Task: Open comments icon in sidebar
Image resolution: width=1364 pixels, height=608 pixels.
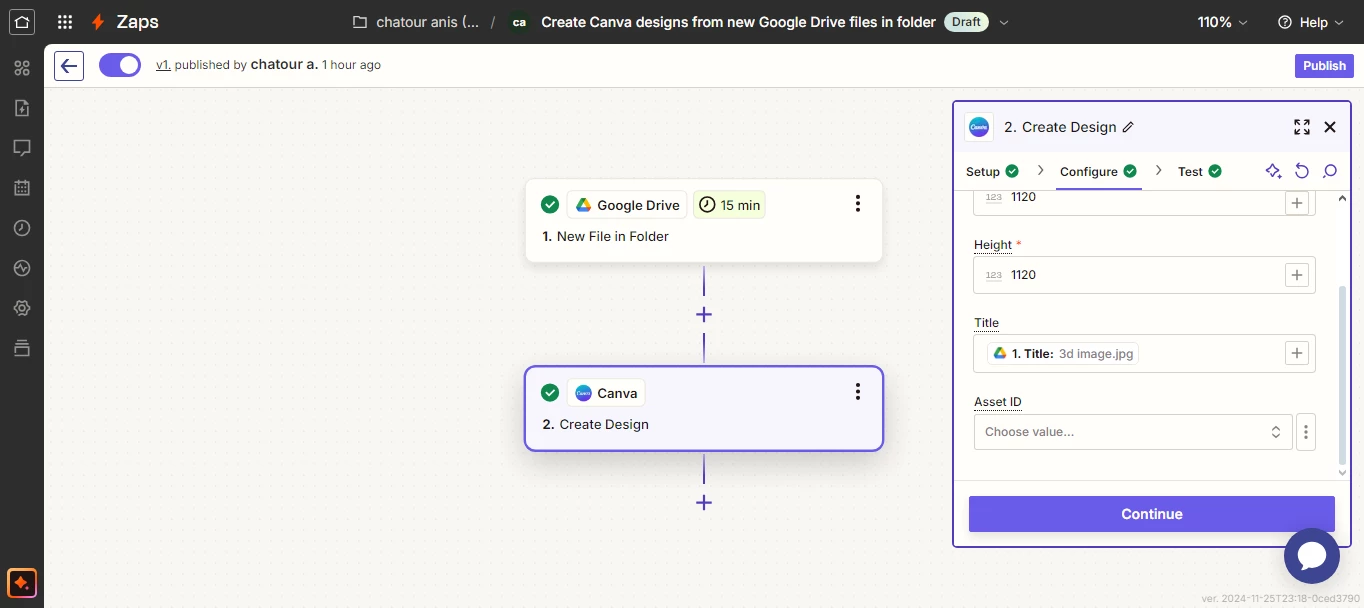Action: pos(22,148)
